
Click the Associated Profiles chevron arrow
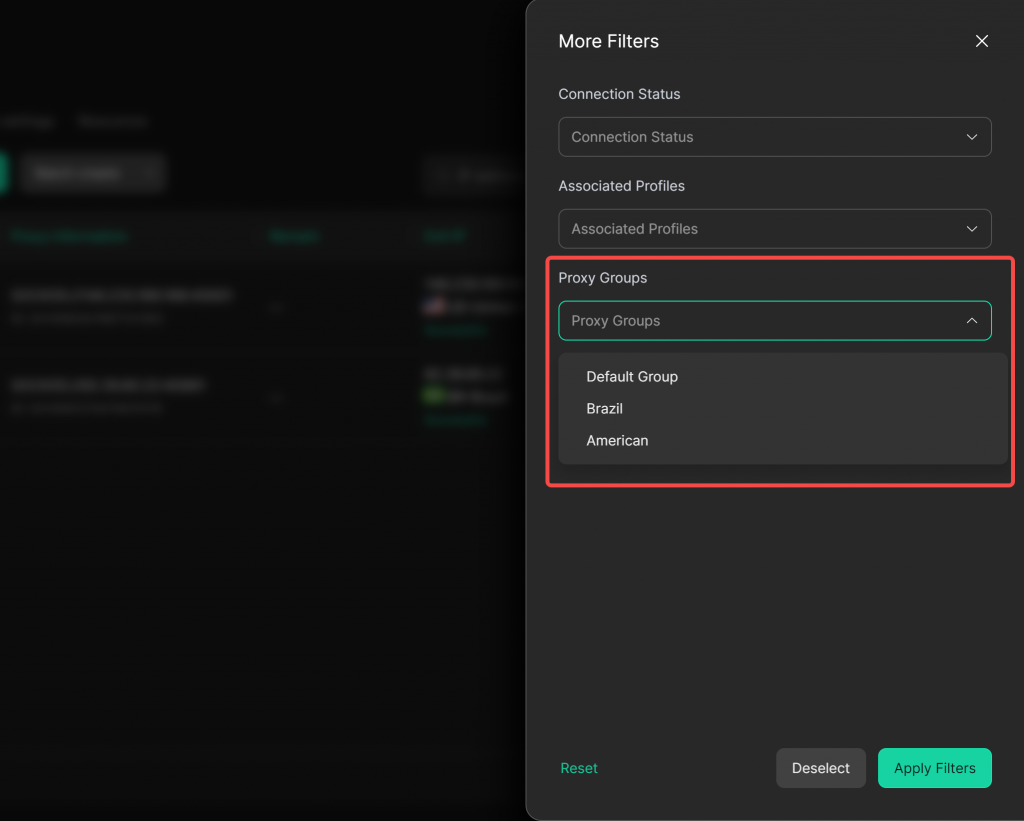pyautogui.click(x=971, y=229)
